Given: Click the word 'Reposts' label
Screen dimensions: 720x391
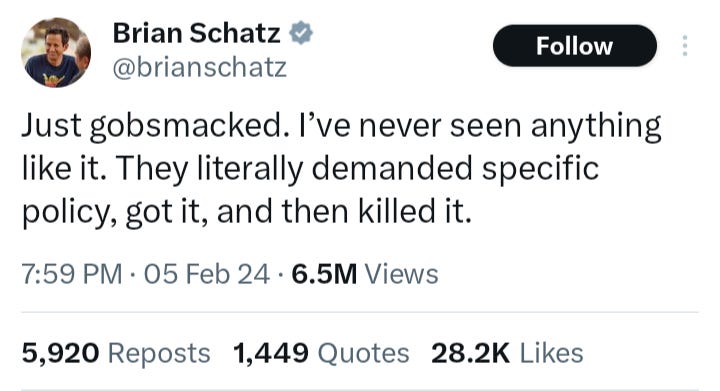Looking at the screenshot, I should (x=159, y=354).
